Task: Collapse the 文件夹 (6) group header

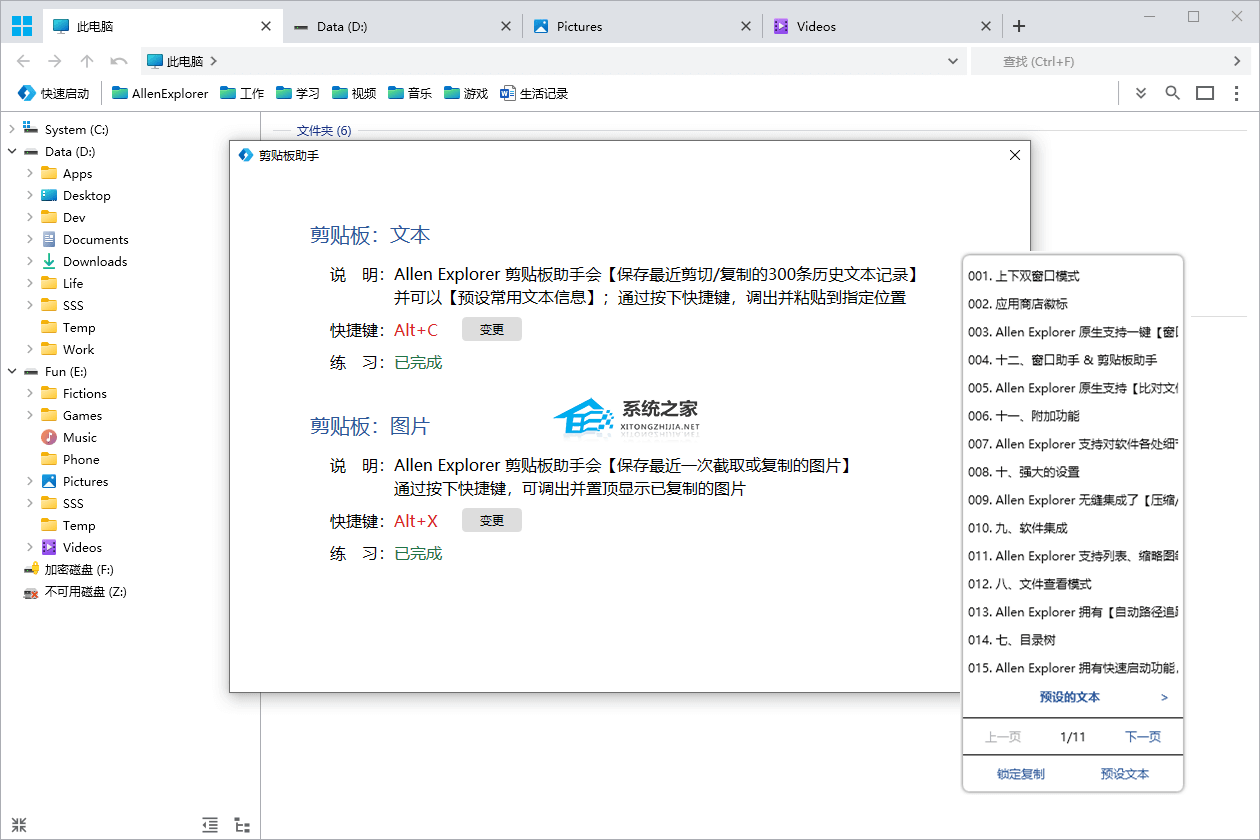Action: coord(324,131)
